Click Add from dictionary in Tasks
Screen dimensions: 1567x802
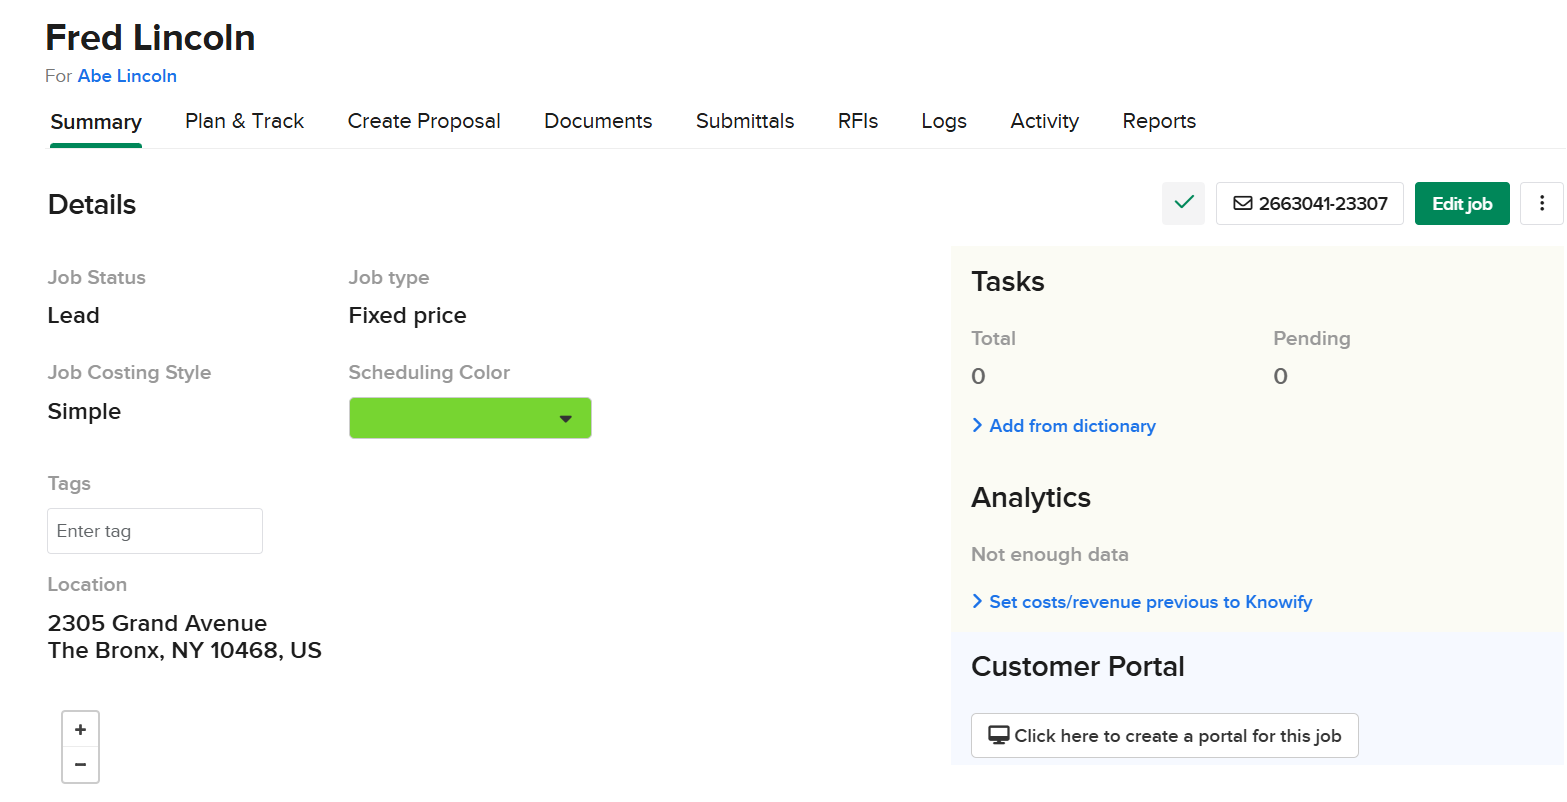coord(1072,425)
